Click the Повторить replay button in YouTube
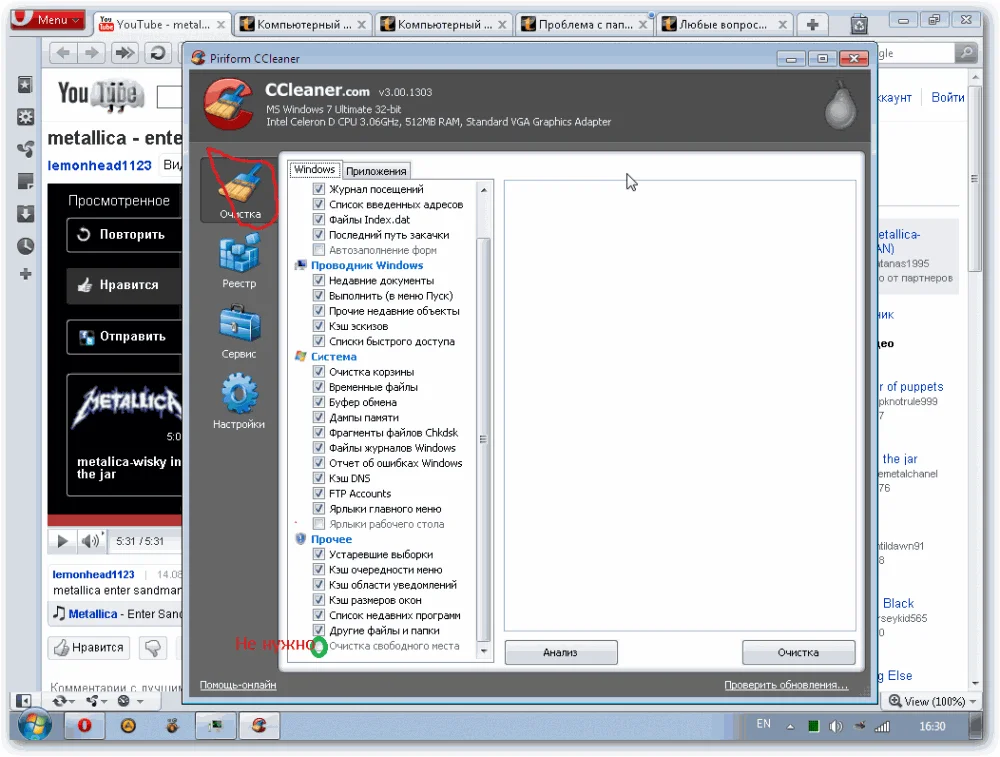This screenshot has width=1000, height=757. tap(124, 235)
